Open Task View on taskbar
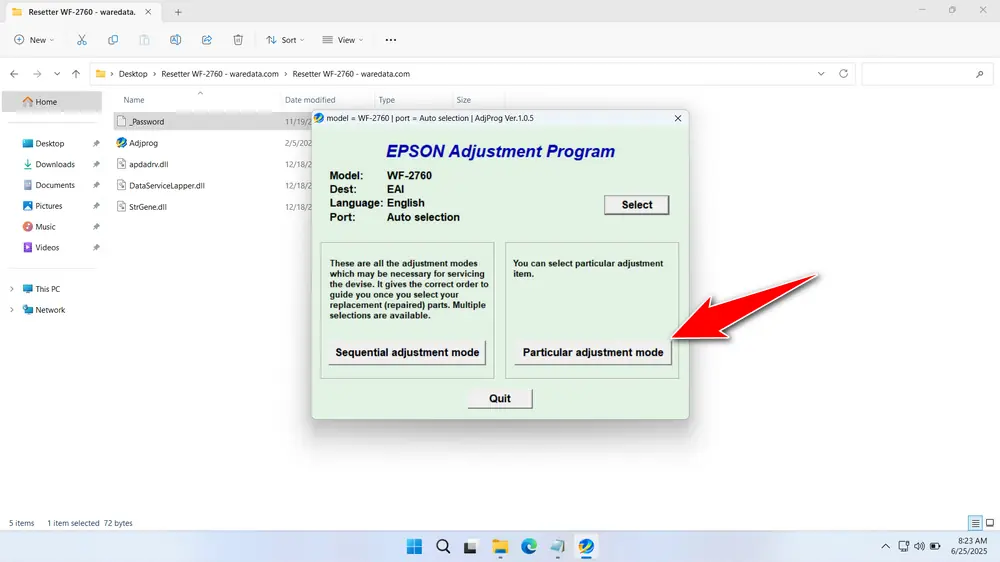This screenshot has width=1000, height=562. click(471, 547)
